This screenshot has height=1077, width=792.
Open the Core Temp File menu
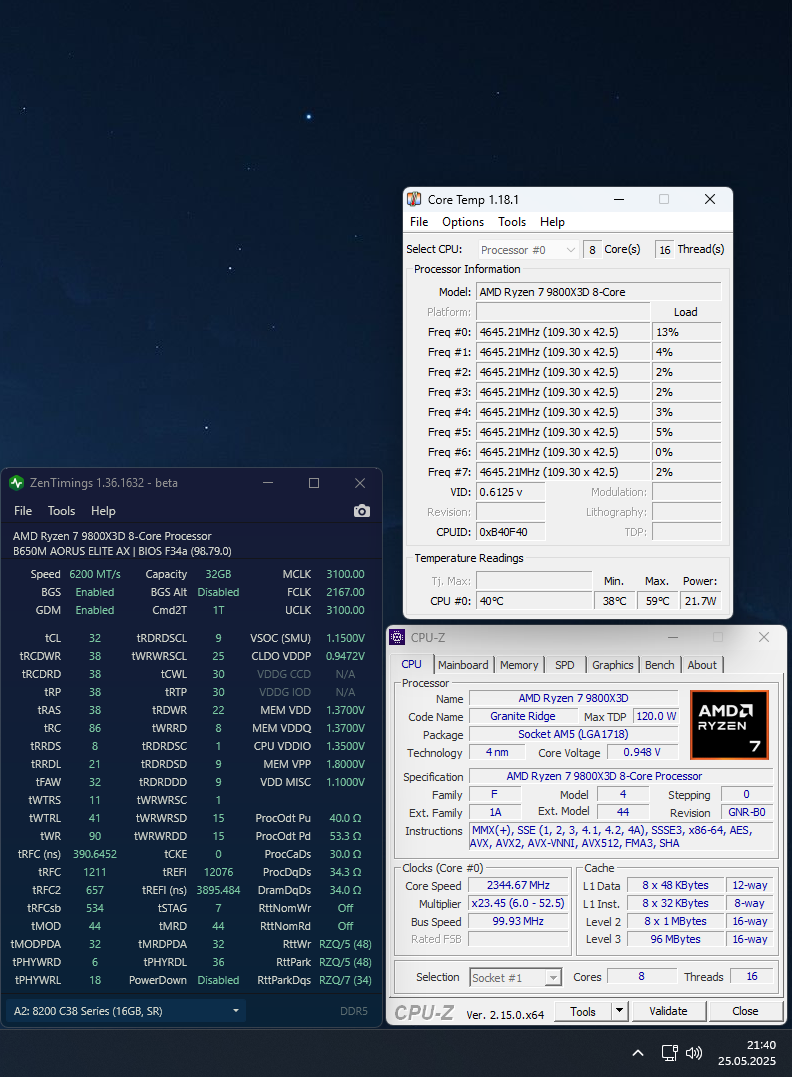[x=419, y=222]
